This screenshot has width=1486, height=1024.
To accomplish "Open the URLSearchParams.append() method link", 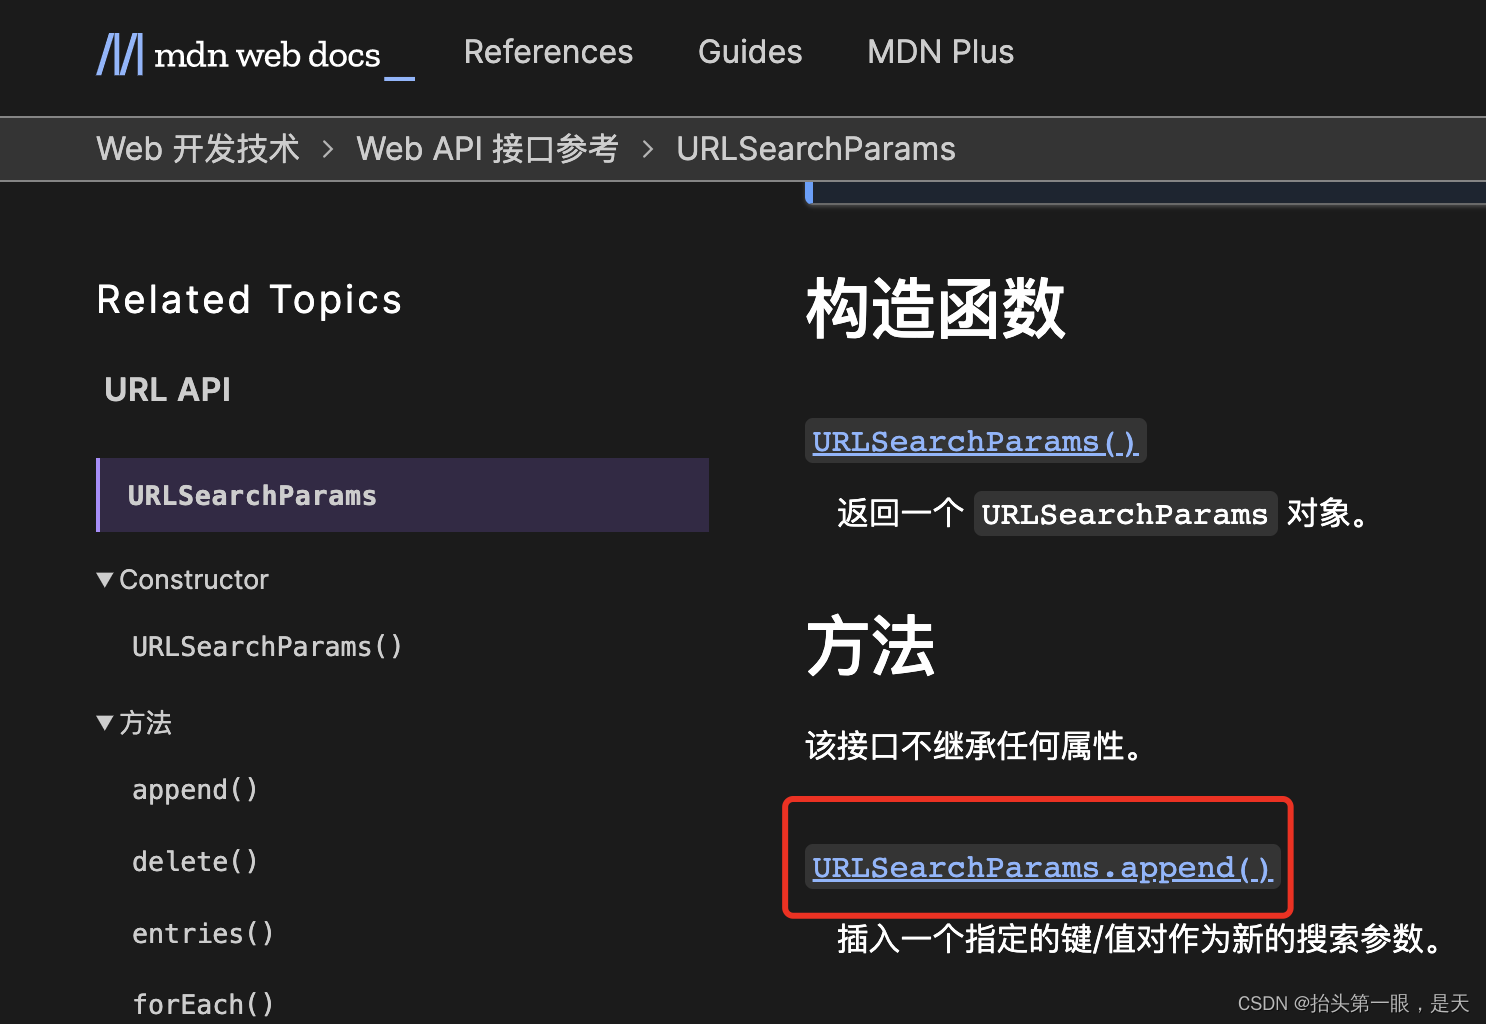I will click(x=1042, y=868).
